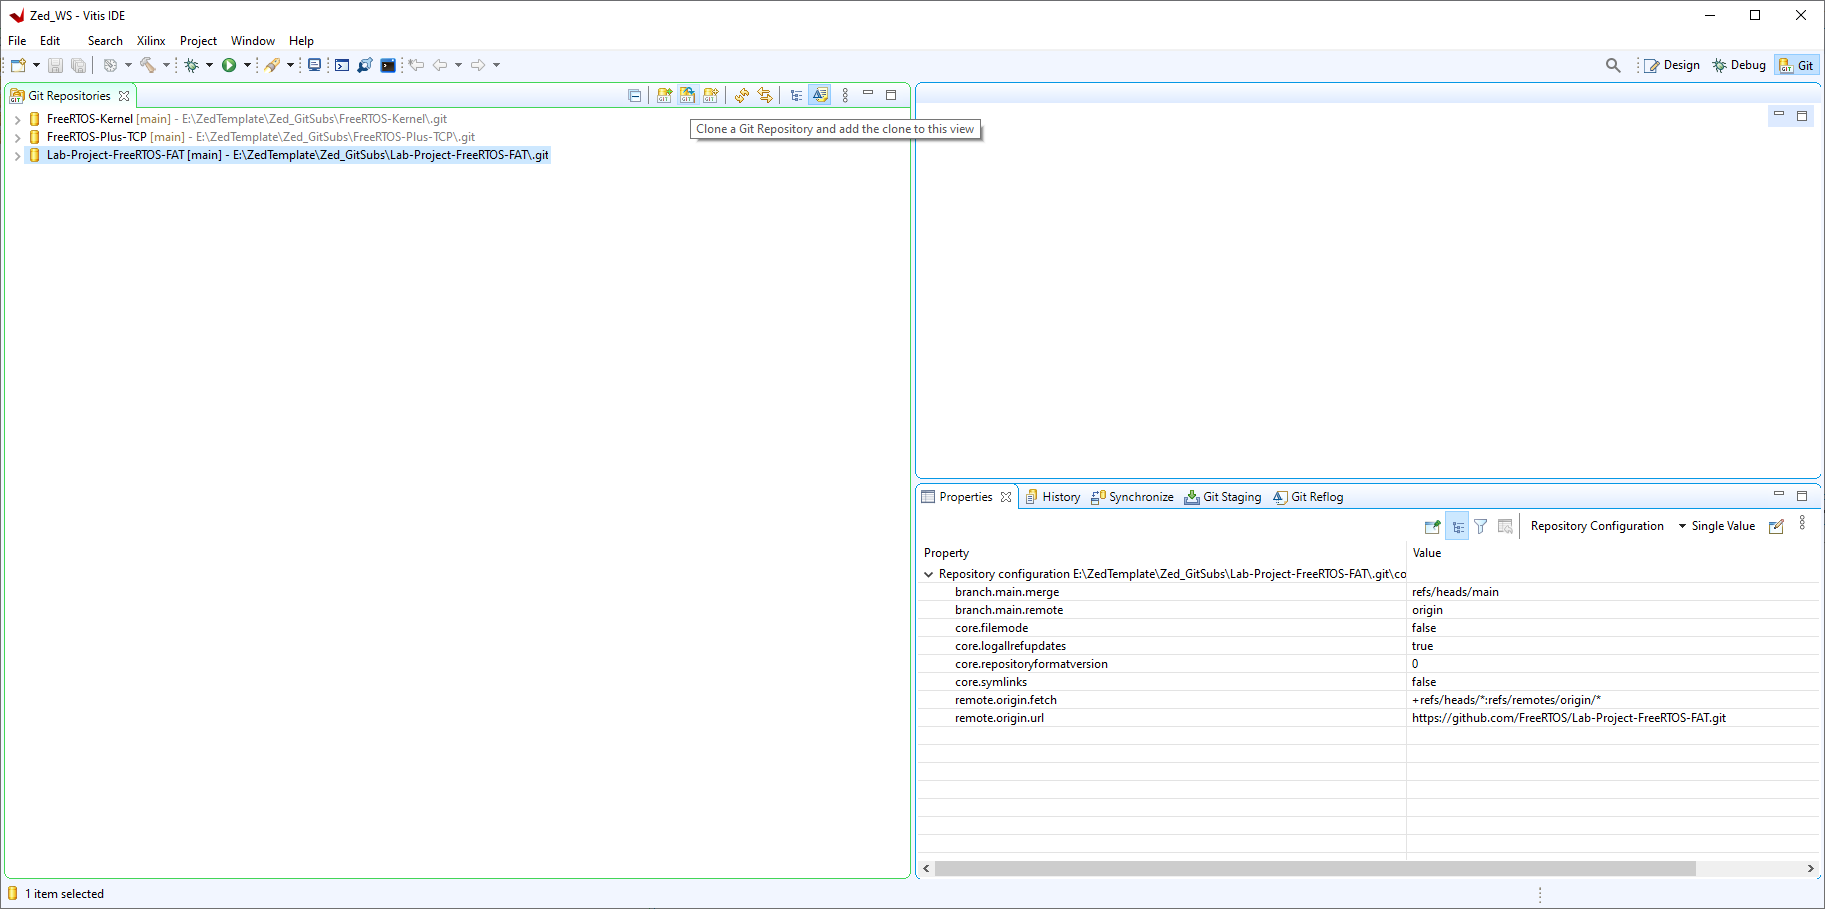Click the New project toolbar icon
1825x909 pixels.
[x=18, y=65]
